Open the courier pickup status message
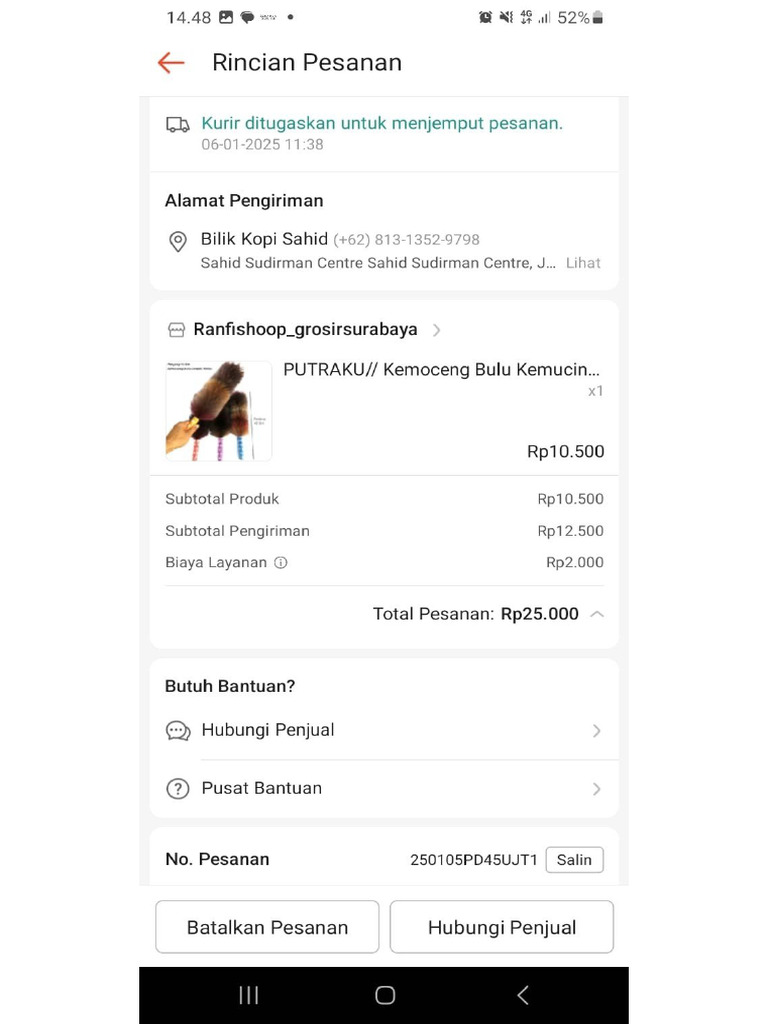Image resolution: width=768 pixels, height=1024 pixels. point(382,124)
